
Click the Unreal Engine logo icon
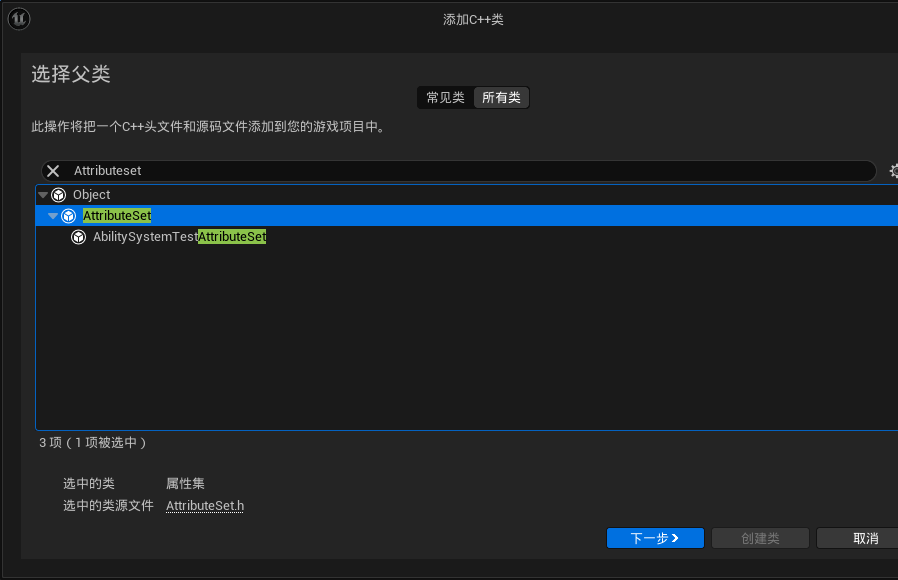(18, 18)
